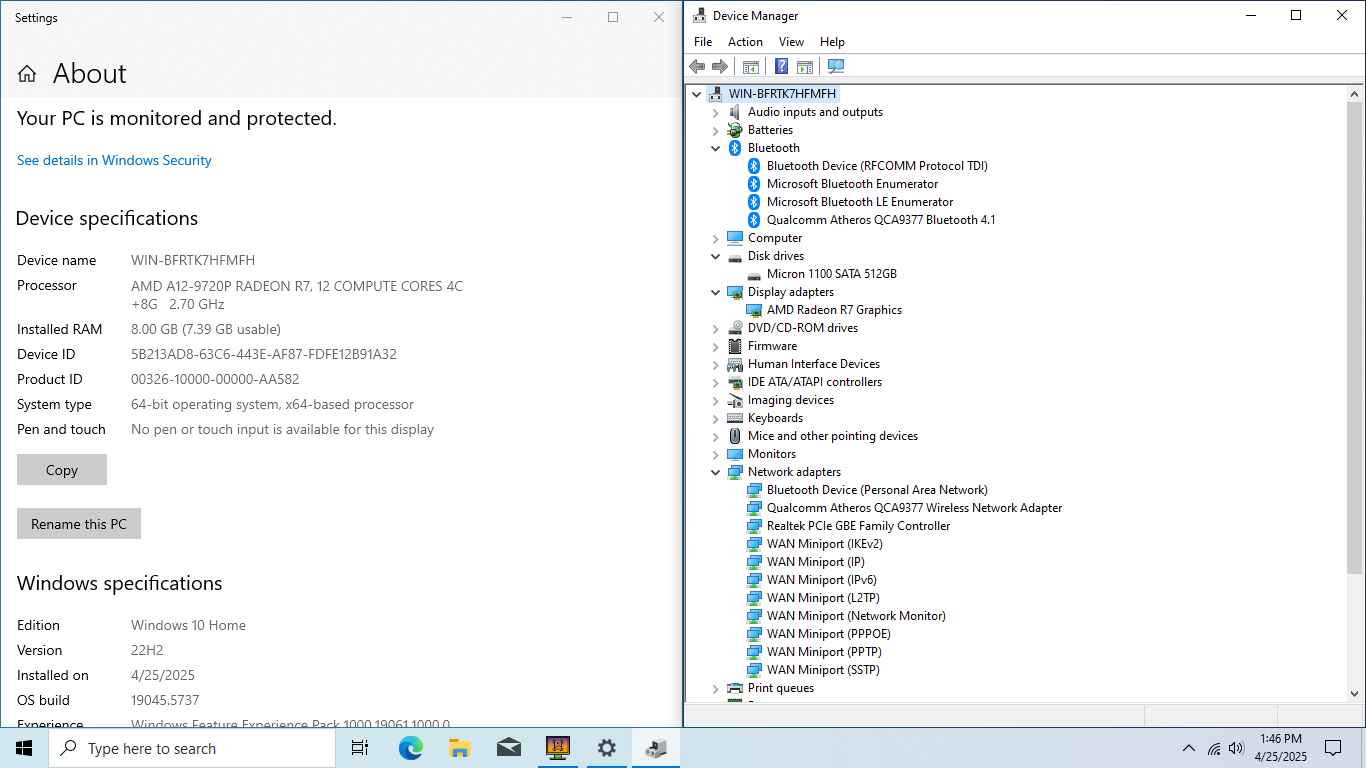Screen dimensions: 1366x768
Task: Select the Qualcomm Atheros QCA9377 Bluetooth 4.1 device
Action: 881,220
